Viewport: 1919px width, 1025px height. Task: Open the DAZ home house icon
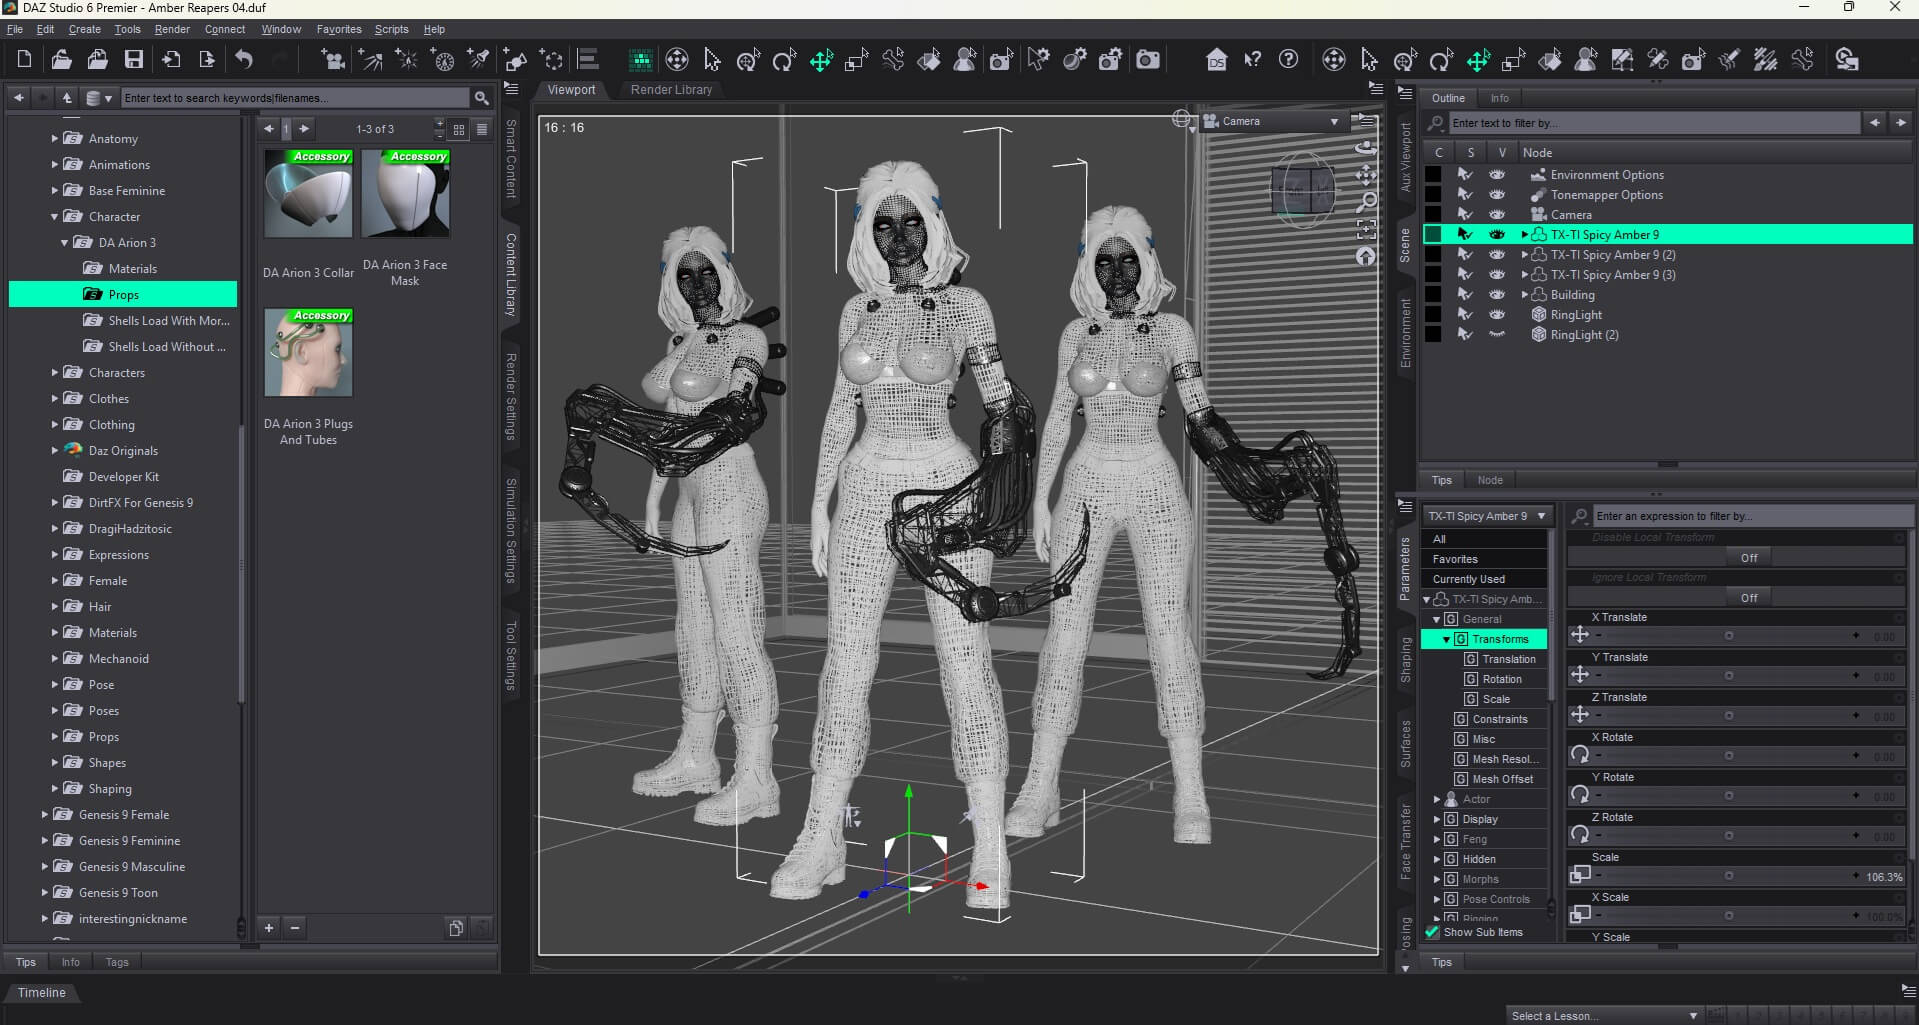[1216, 60]
